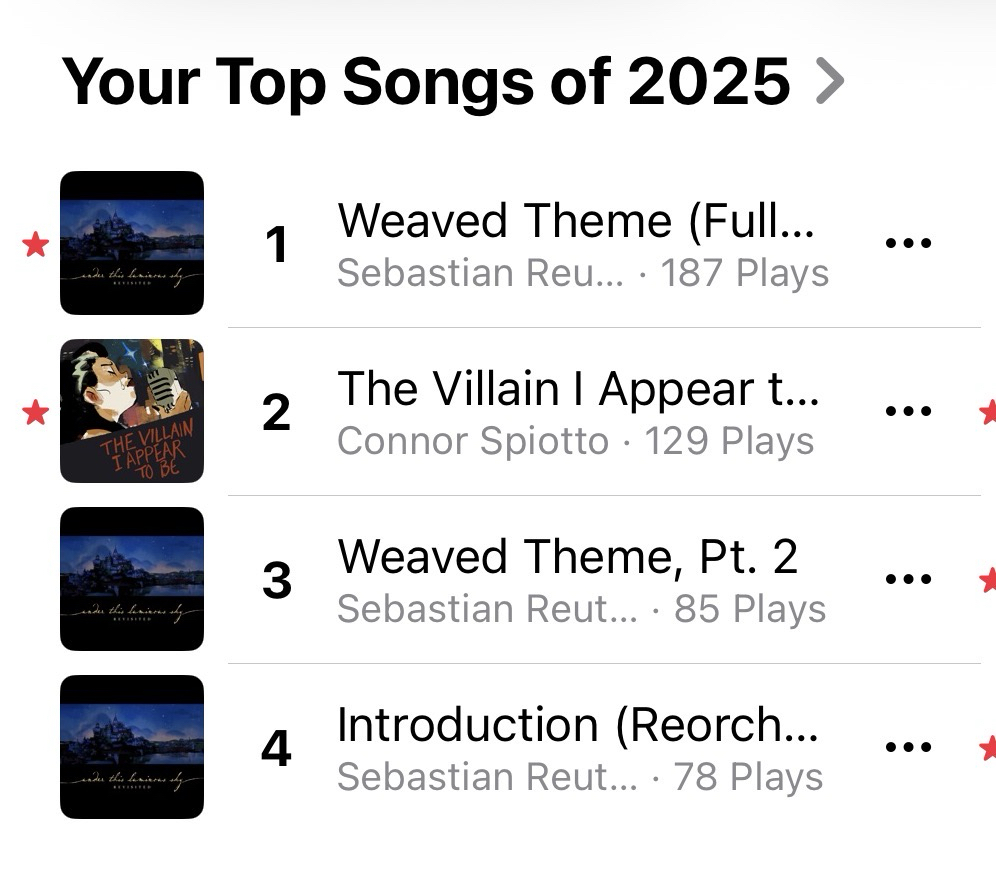Click the red star beside The Villain artwork

pos(36,411)
